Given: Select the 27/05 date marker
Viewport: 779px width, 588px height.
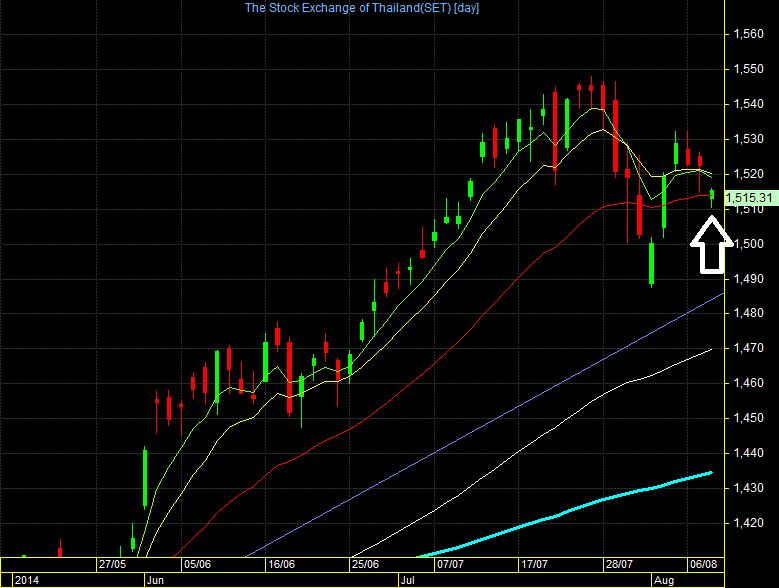Looking at the screenshot, I should point(112,564).
